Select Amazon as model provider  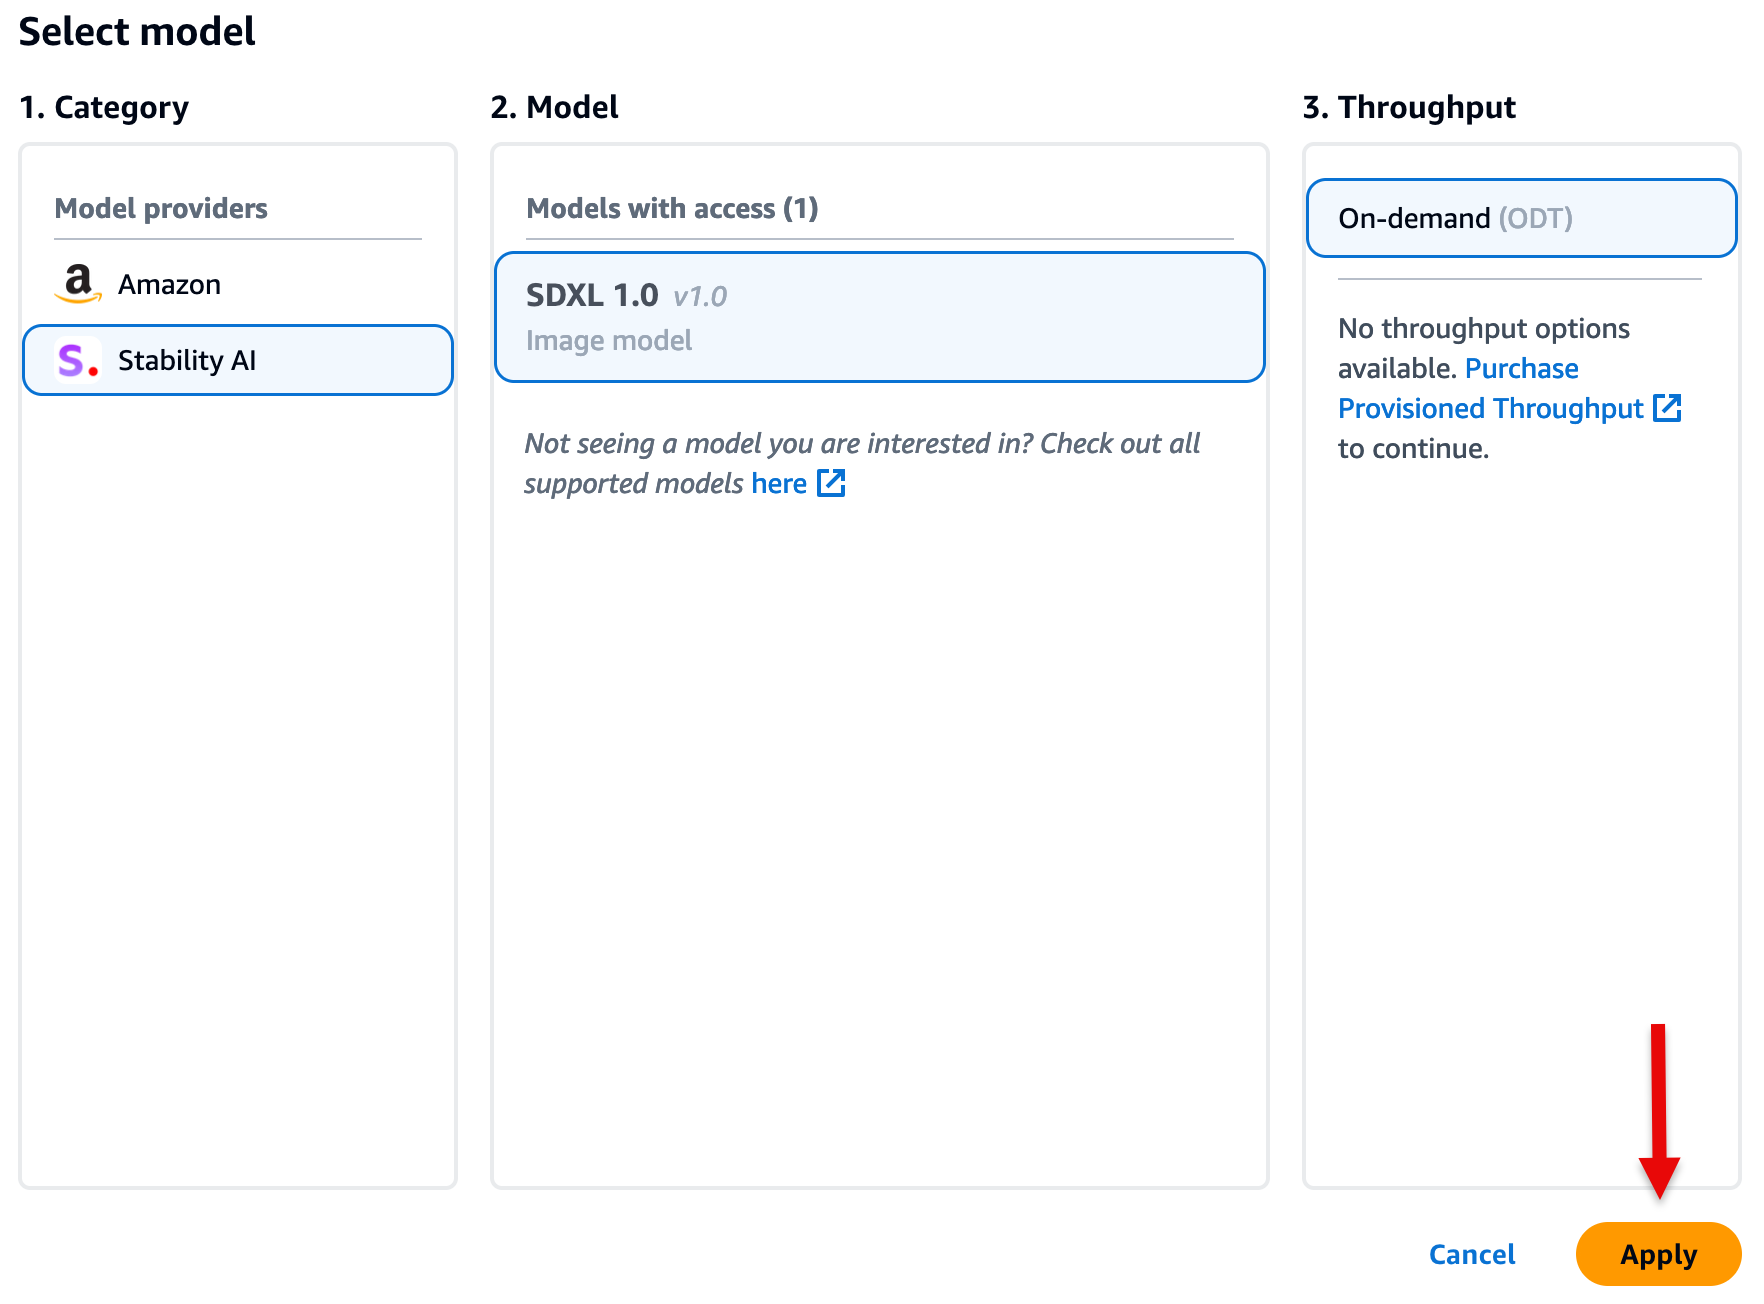pyautogui.click(x=169, y=285)
